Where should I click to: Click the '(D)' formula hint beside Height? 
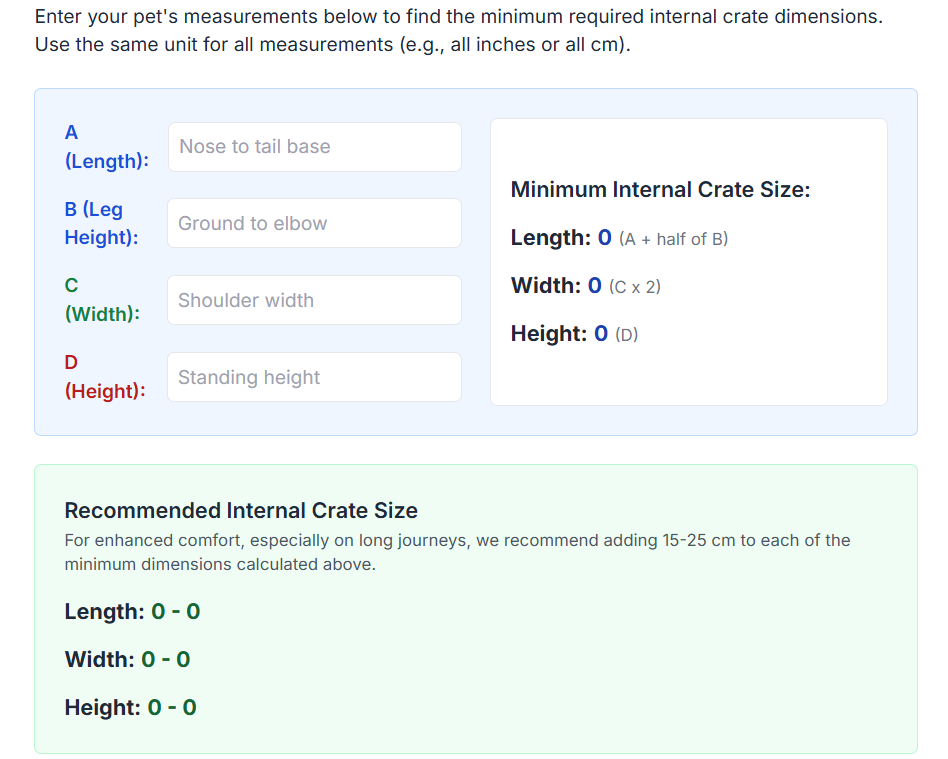point(626,335)
